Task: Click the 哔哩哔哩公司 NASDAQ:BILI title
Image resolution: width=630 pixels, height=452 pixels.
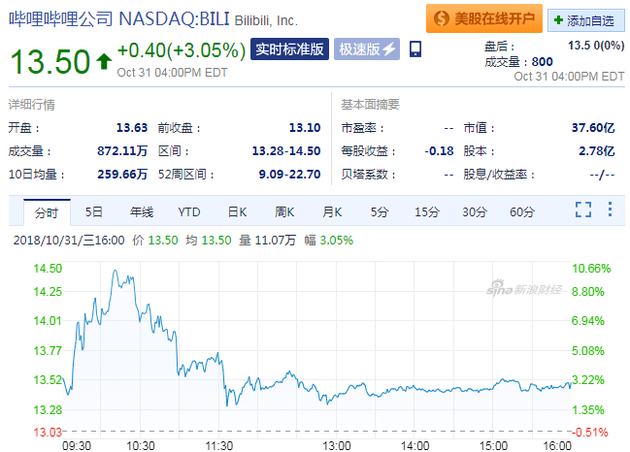Action: pyautogui.click(x=119, y=18)
